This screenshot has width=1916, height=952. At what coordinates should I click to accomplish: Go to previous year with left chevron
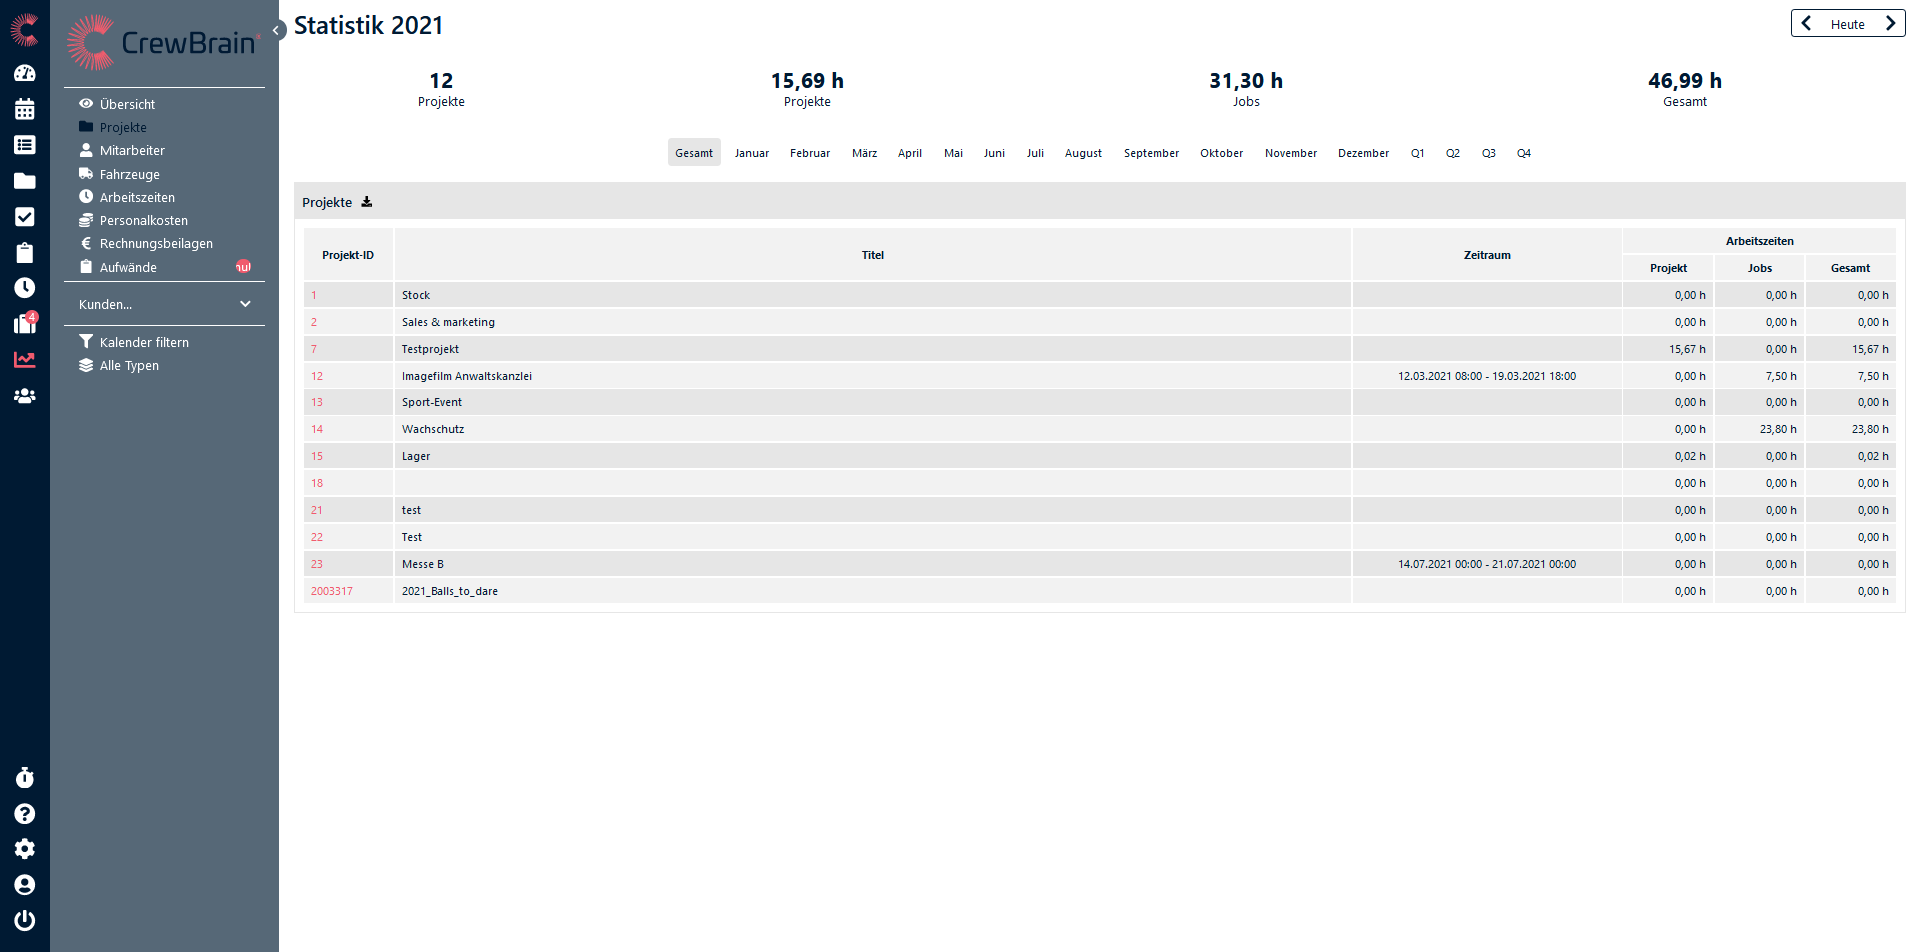[x=1806, y=24]
